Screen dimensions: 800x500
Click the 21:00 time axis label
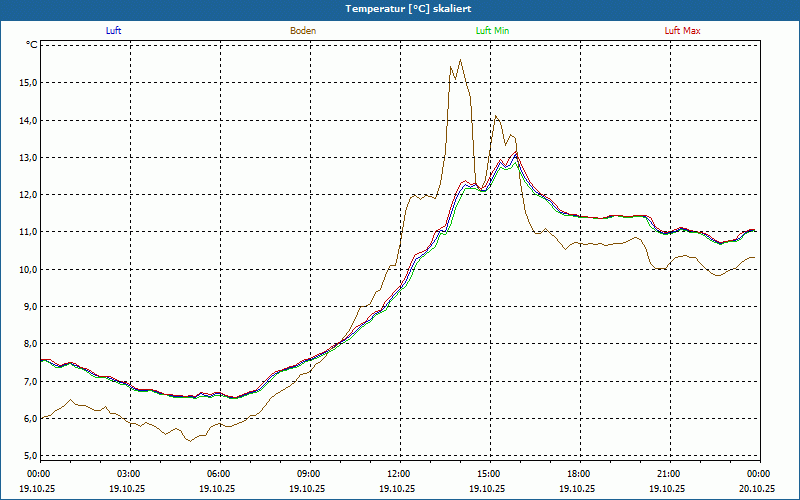coord(668,474)
